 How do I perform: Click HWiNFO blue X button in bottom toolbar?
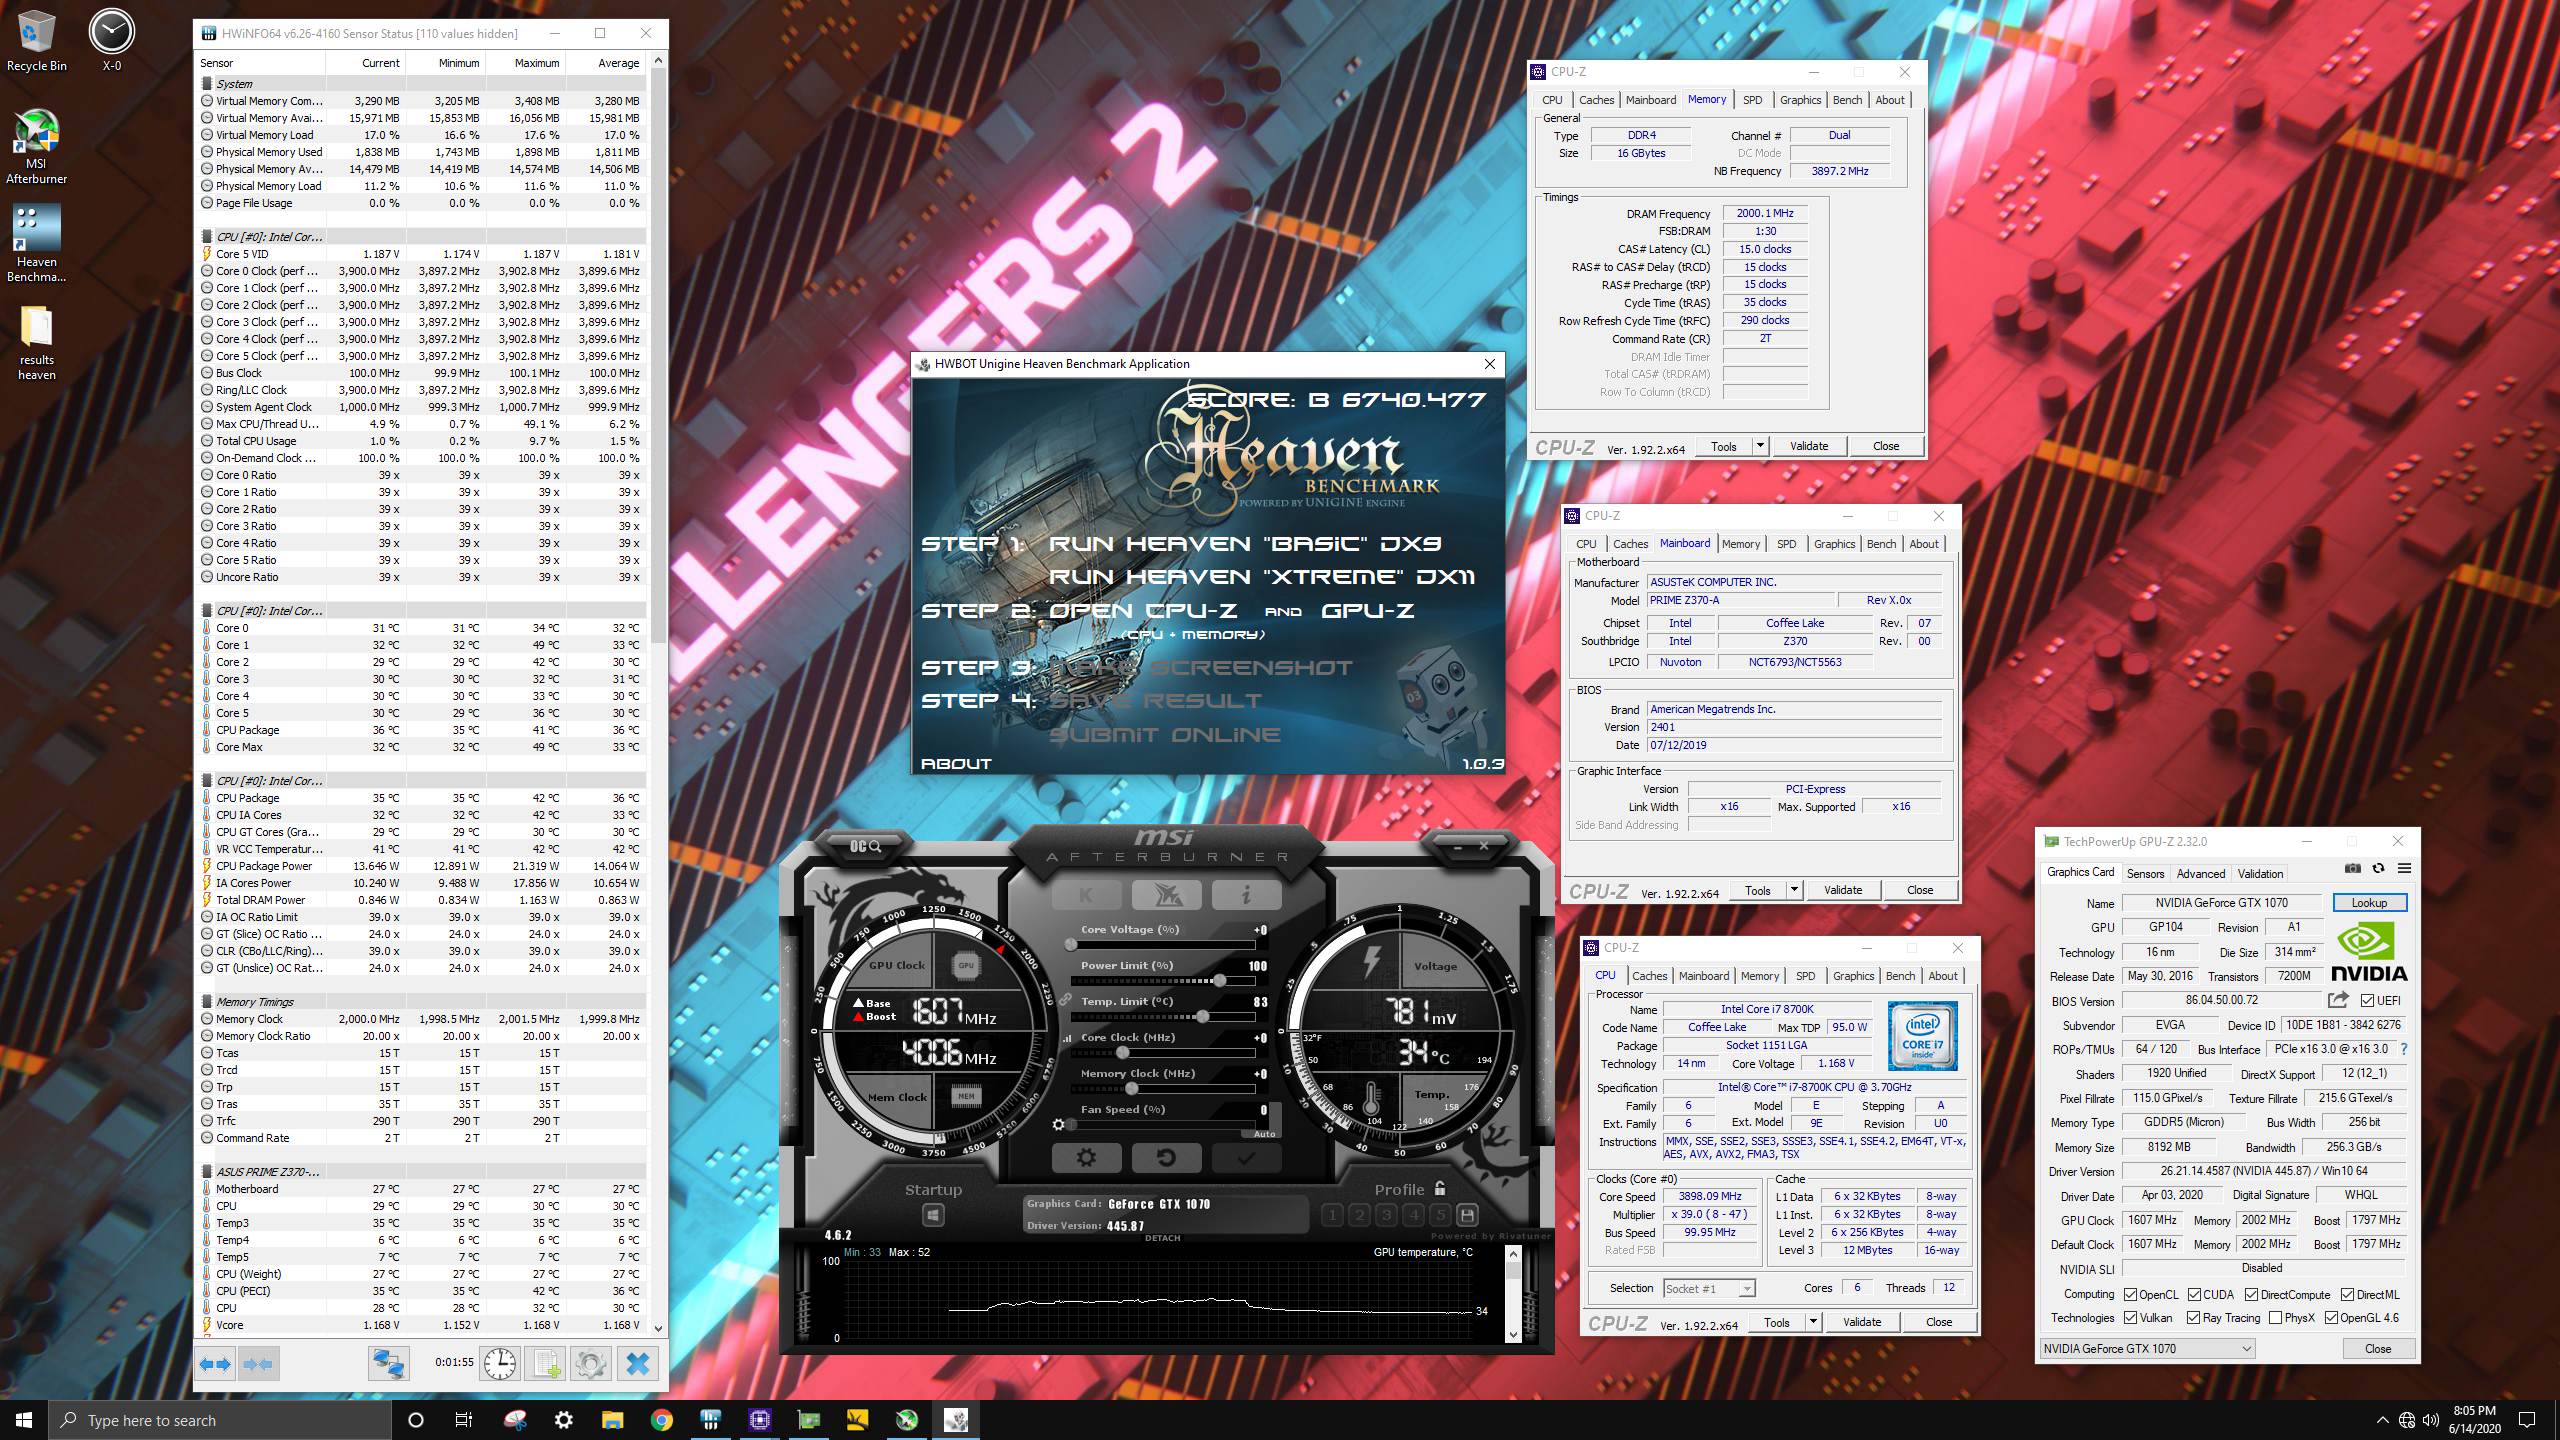pyautogui.click(x=638, y=1364)
